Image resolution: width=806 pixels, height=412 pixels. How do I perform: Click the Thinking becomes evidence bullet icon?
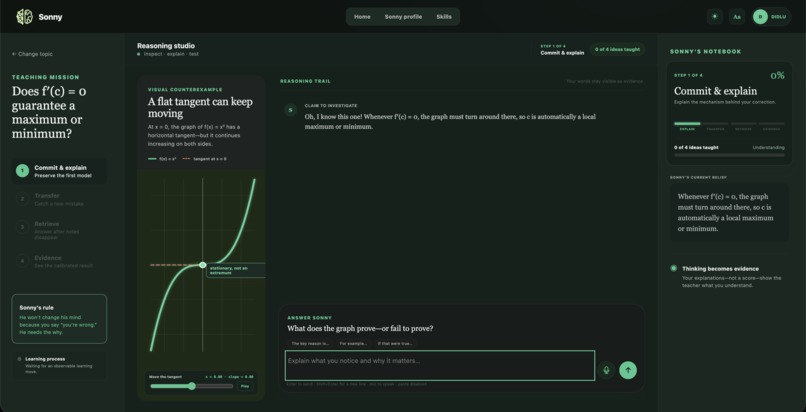[673, 268]
